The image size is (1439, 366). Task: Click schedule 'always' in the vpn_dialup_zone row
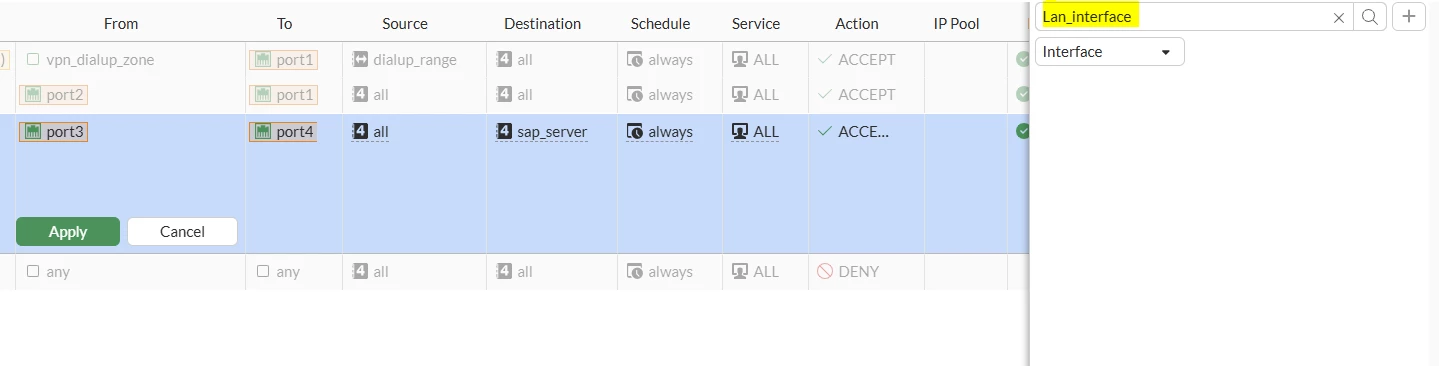pyautogui.click(x=660, y=60)
